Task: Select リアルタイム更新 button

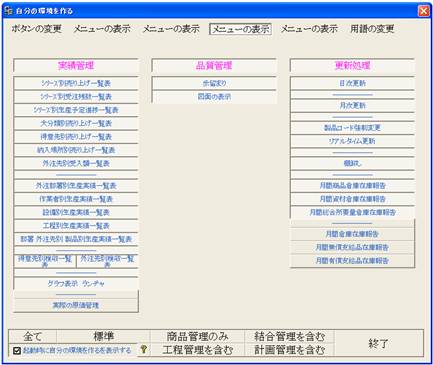Action: click(352, 141)
